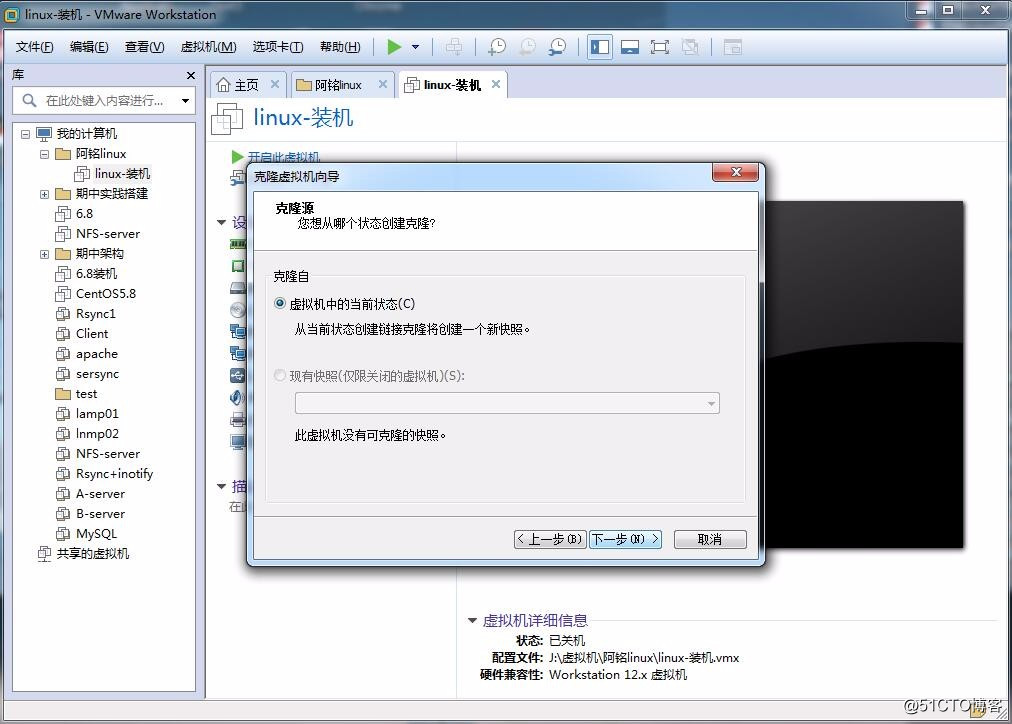Select the Client VM icon
1012x724 pixels.
pyautogui.click(x=63, y=334)
